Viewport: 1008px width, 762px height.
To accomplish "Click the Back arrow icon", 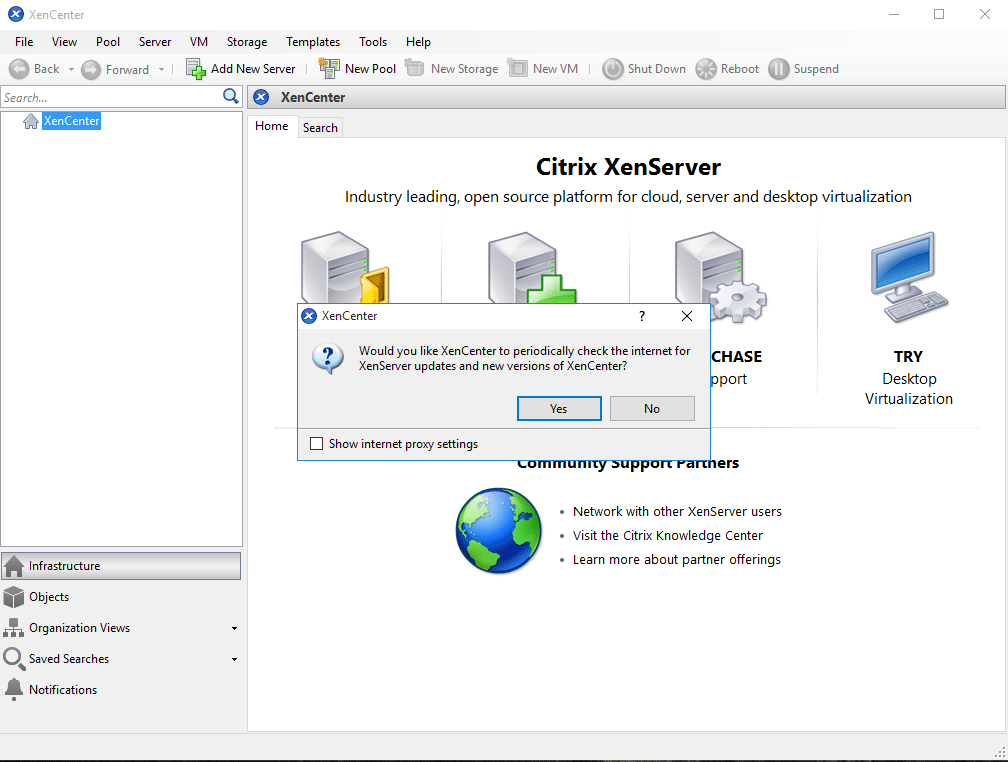I will pos(19,69).
